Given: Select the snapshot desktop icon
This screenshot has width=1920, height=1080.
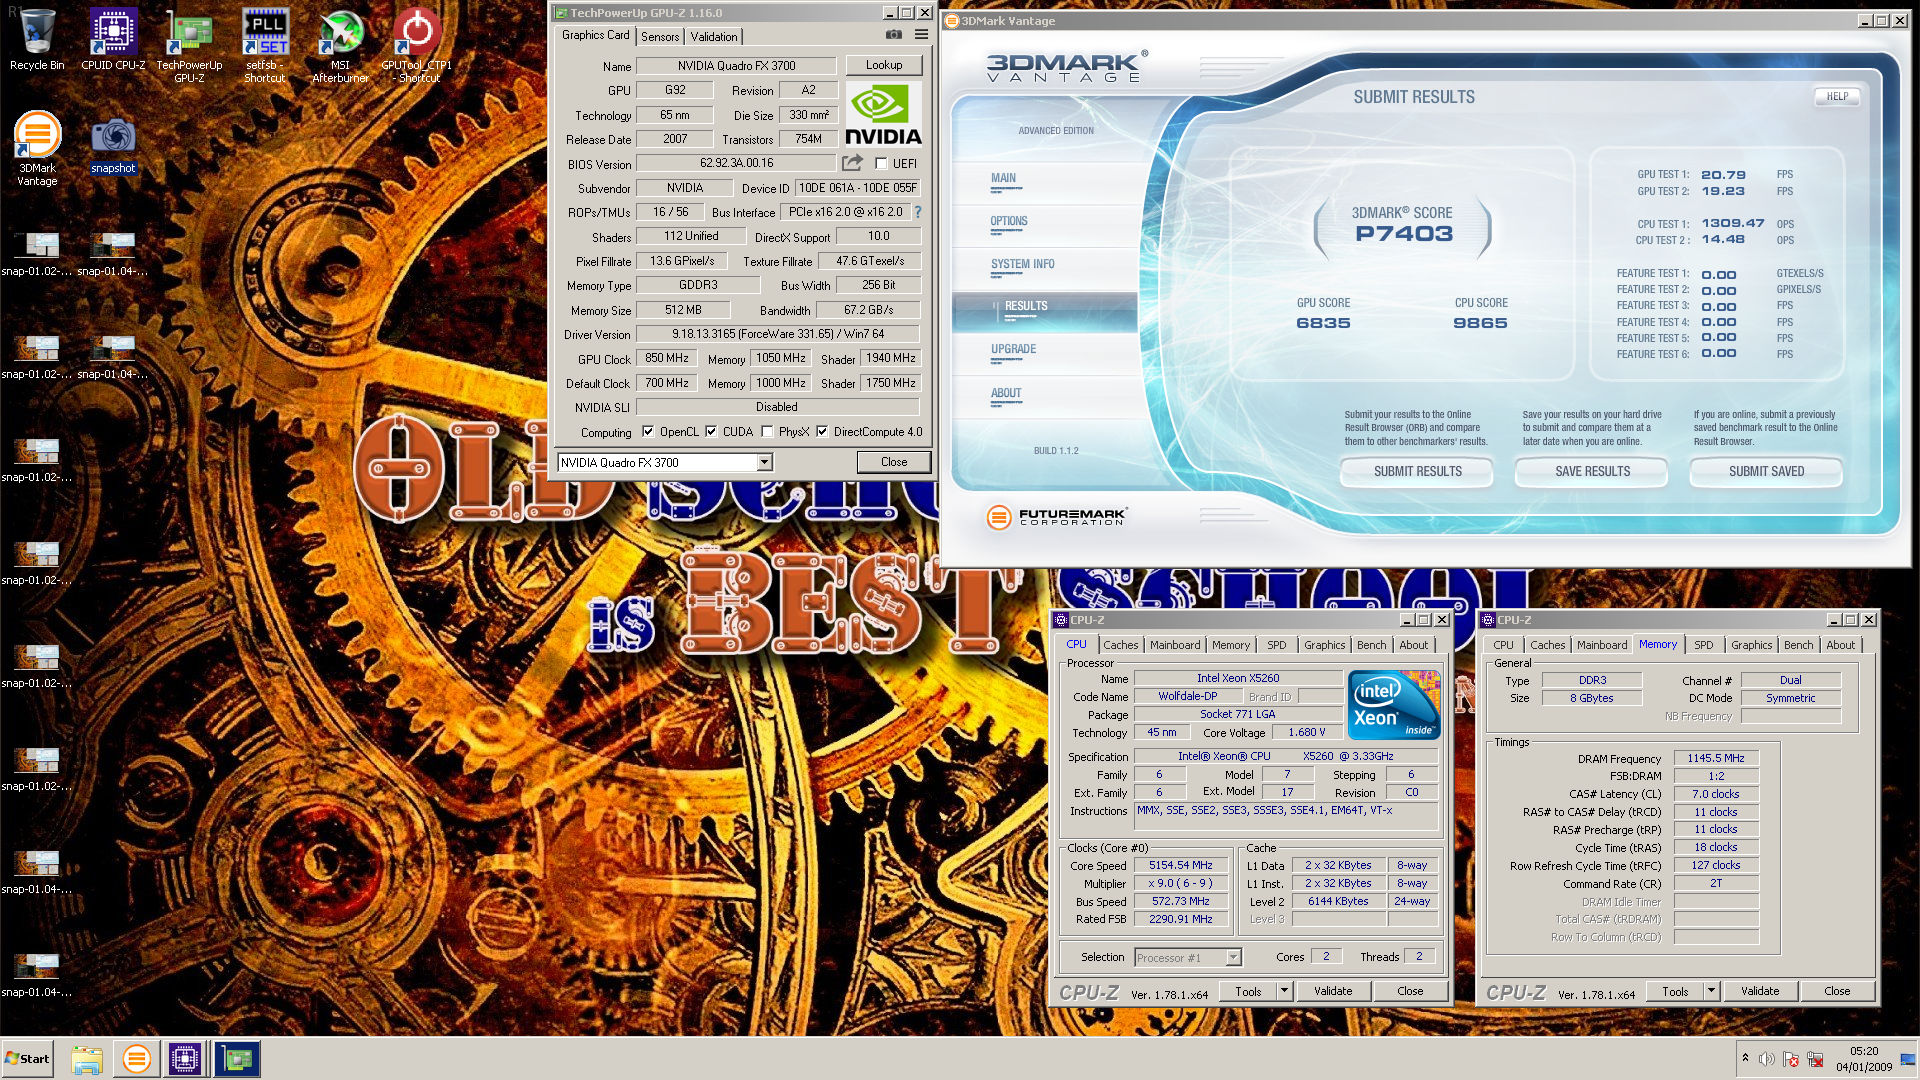Looking at the screenshot, I should coord(113,145).
